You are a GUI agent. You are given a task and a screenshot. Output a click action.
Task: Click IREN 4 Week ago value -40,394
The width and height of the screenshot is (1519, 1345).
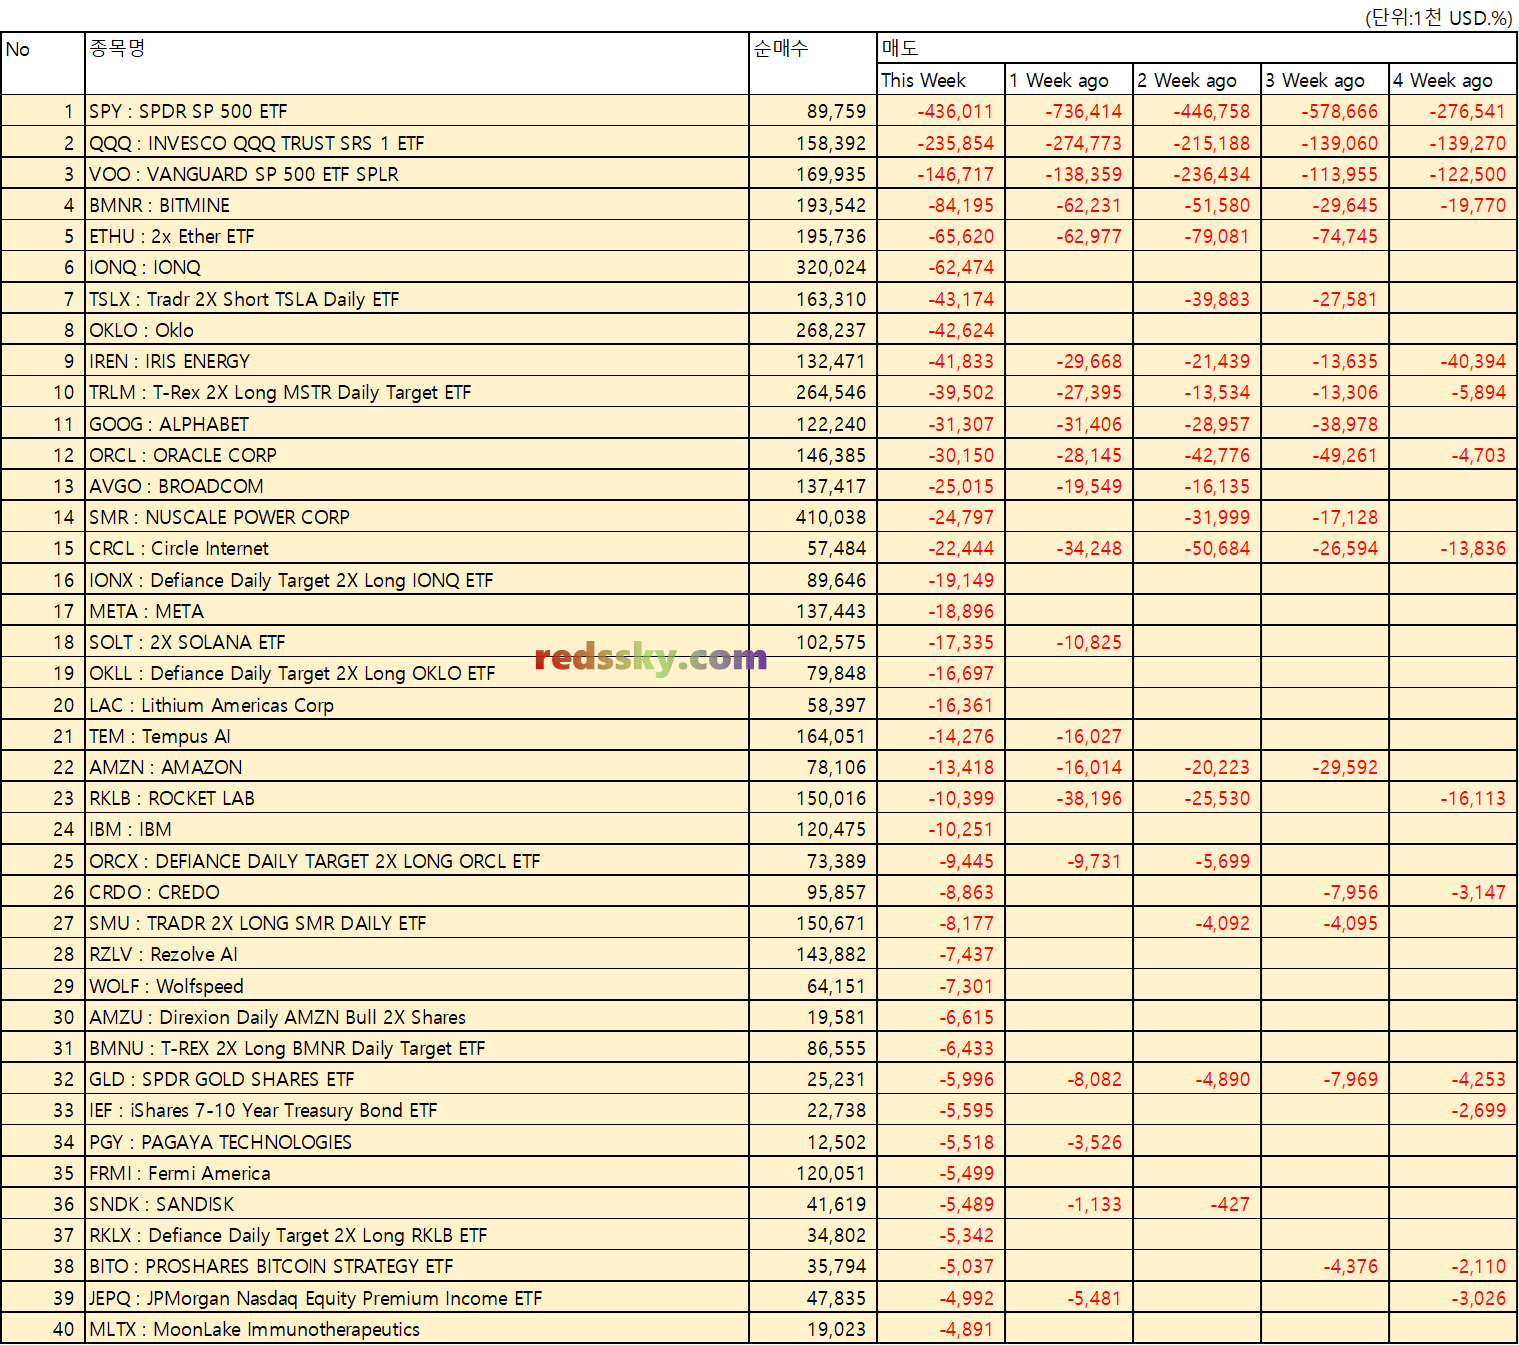[1453, 361]
